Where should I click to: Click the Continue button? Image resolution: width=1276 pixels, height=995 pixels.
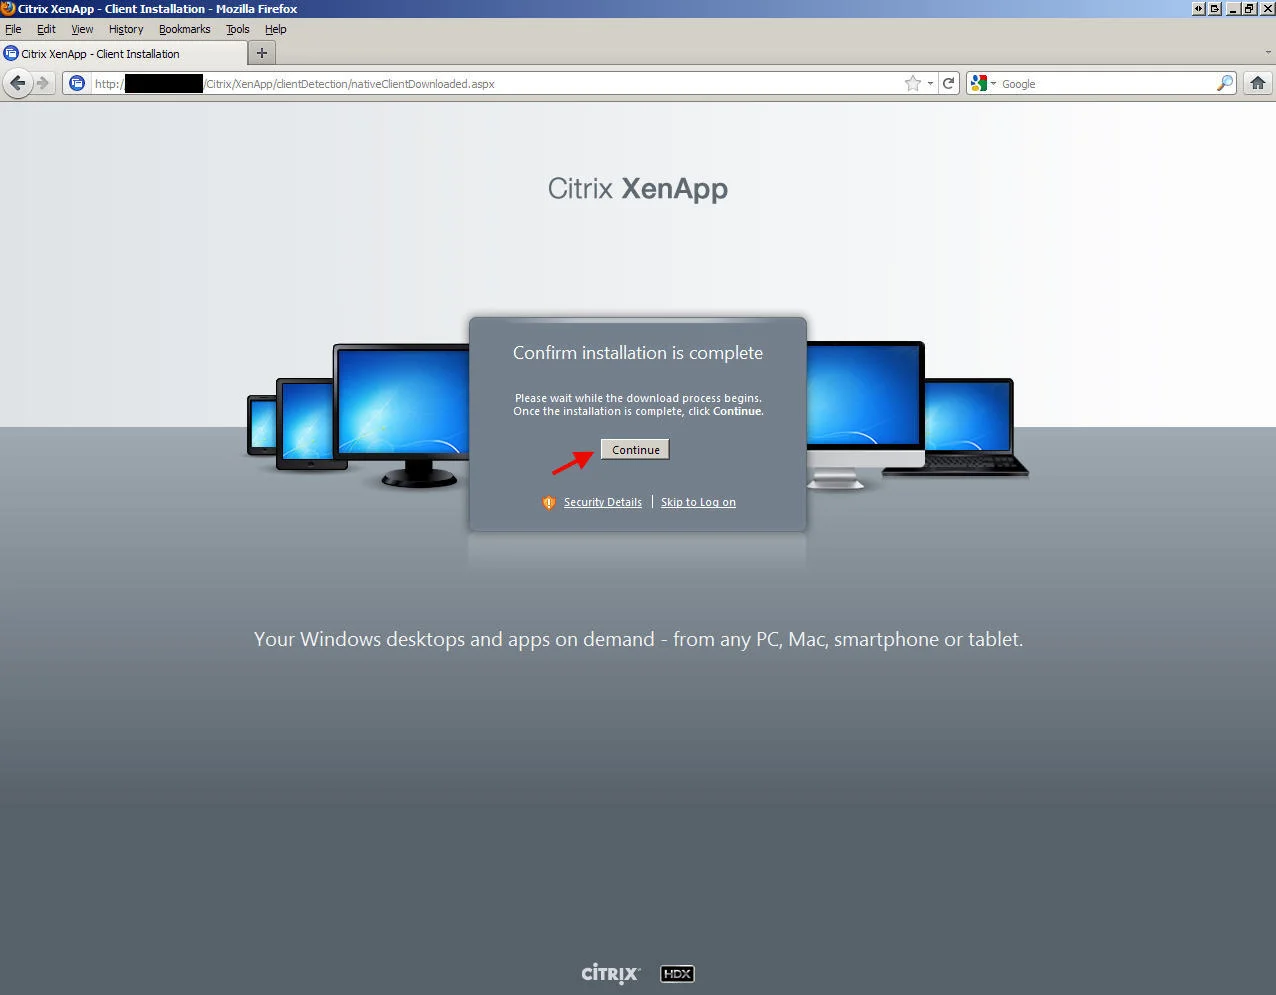[x=635, y=450]
